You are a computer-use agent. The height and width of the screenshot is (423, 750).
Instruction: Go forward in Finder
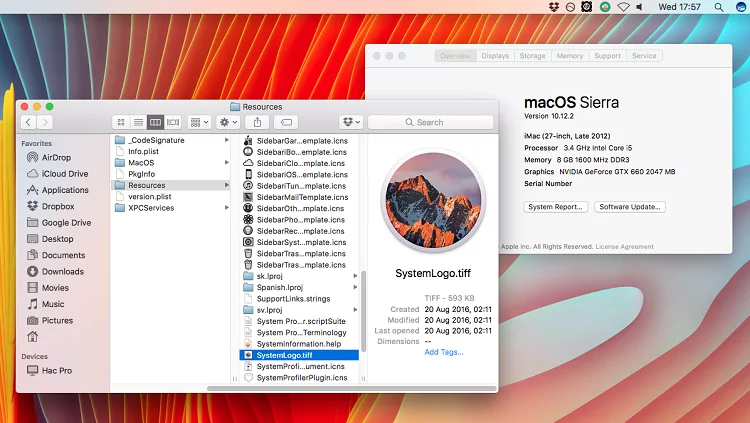click(x=45, y=122)
